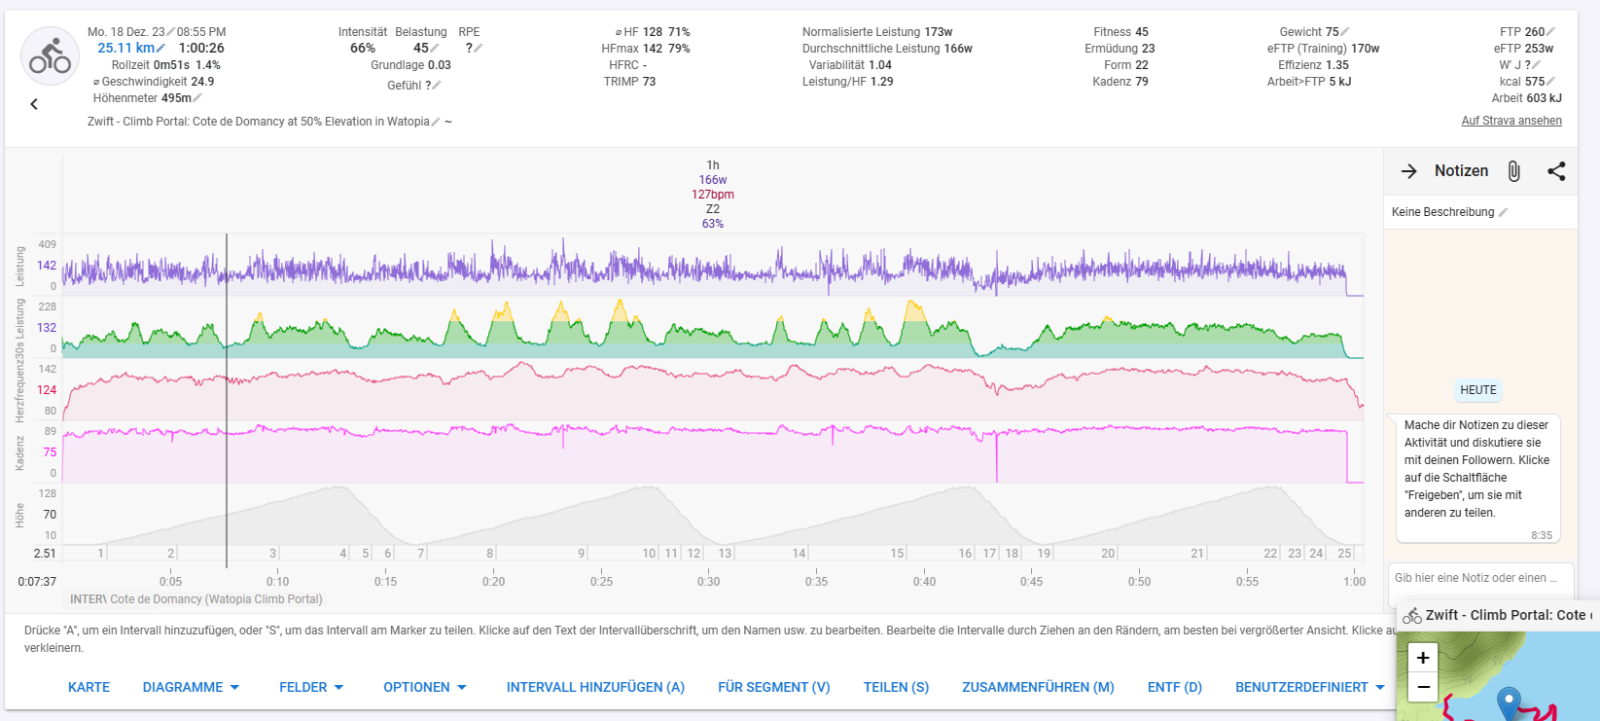Collapse the Notizen panel with the arrow
The height and width of the screenshot is (721, 1600).
pos(1409,171)
